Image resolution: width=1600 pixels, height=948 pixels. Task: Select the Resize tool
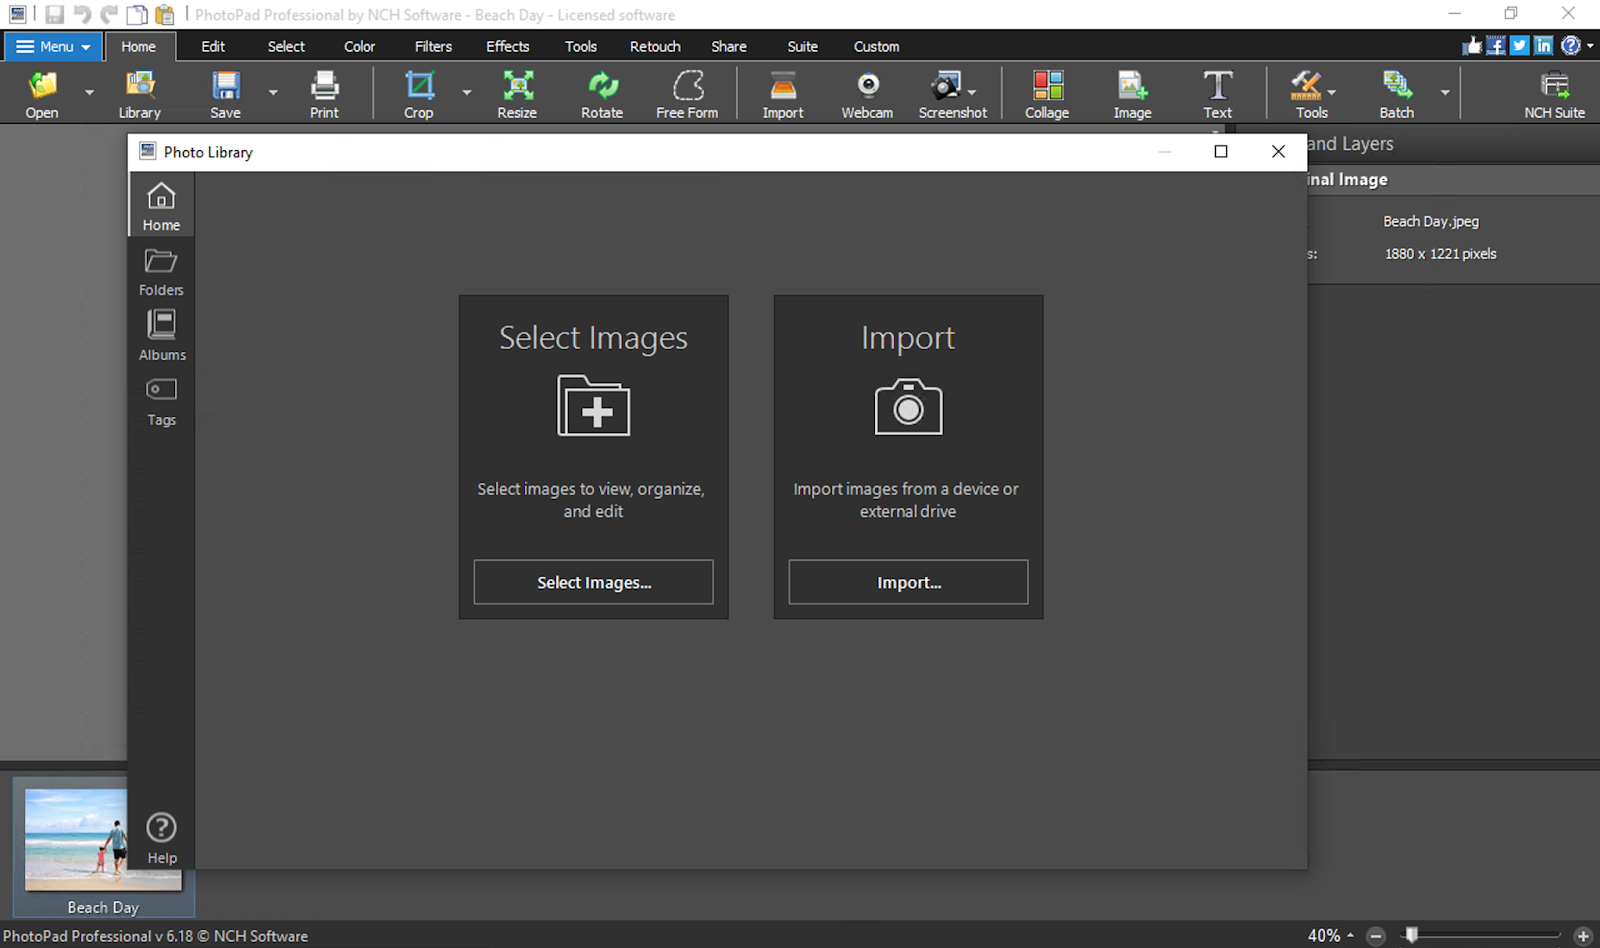tap(517, 86)
